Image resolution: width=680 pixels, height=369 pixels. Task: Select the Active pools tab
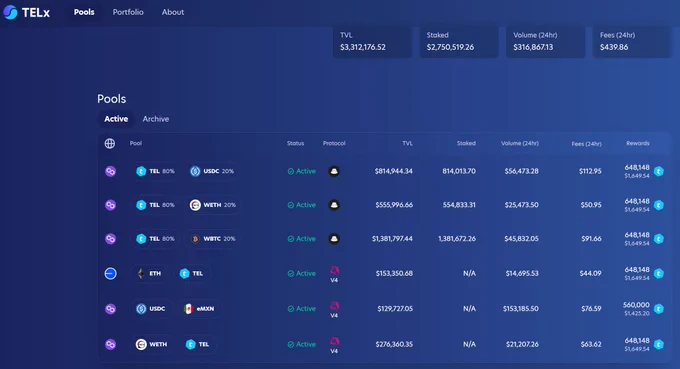116,119
